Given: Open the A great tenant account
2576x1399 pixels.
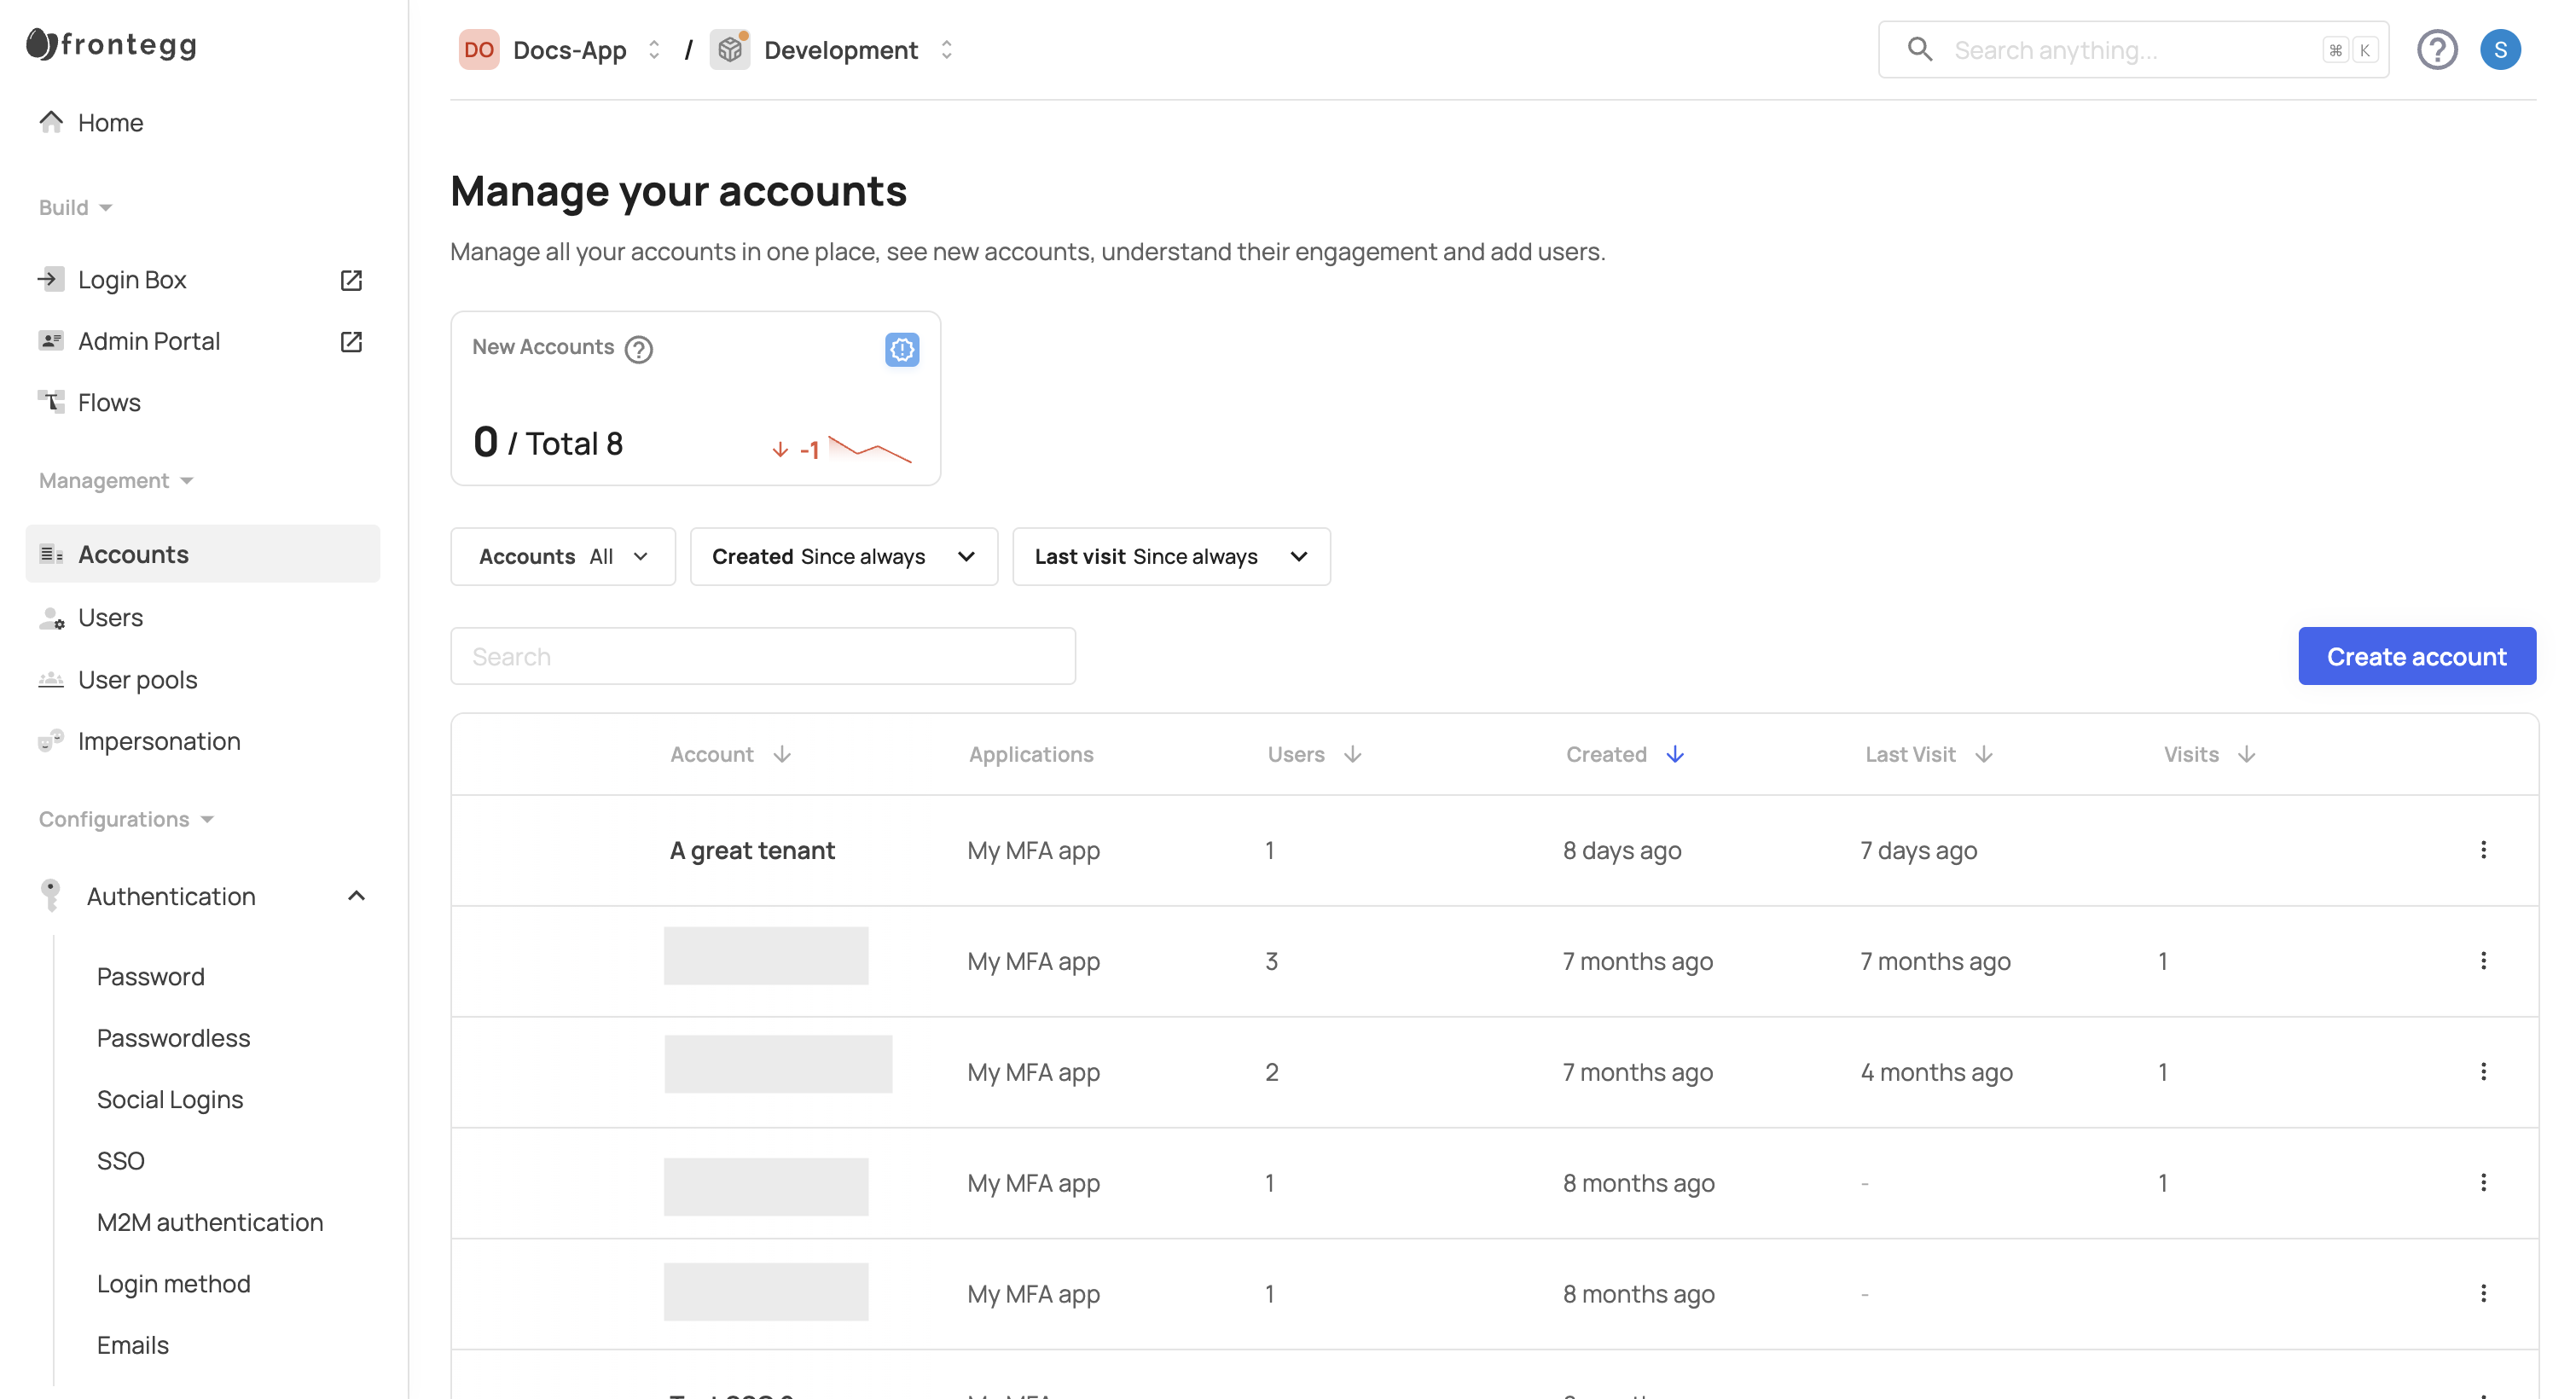Looking at the screenshot, I should 752,850.
